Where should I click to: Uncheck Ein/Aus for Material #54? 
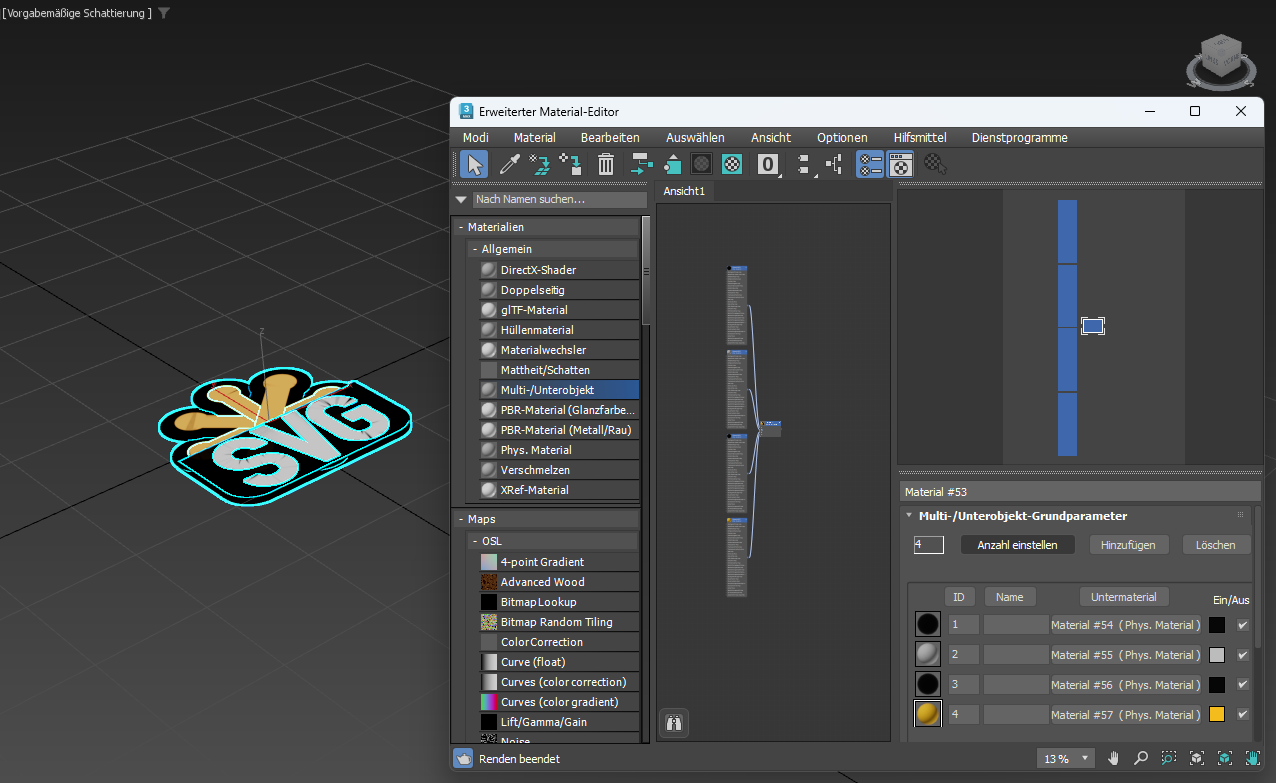click(1243, 625)
